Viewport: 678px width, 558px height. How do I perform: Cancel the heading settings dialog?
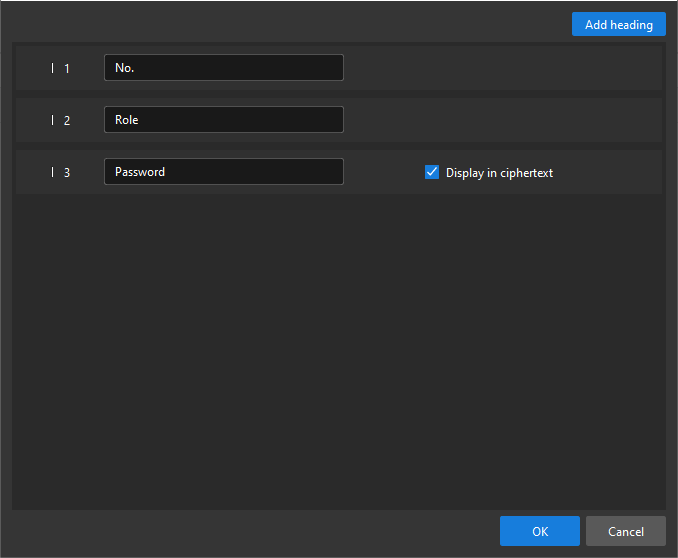click(x=625, y=531)
